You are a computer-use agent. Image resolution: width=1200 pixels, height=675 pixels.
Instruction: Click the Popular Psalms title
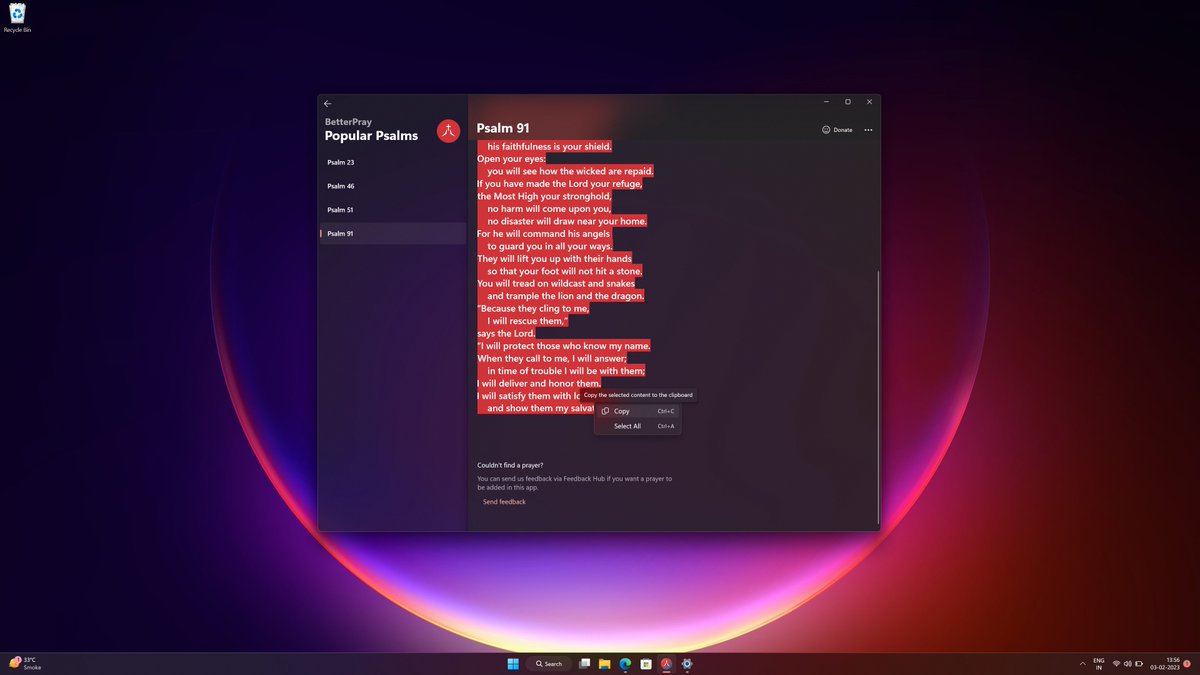(371, 136)
